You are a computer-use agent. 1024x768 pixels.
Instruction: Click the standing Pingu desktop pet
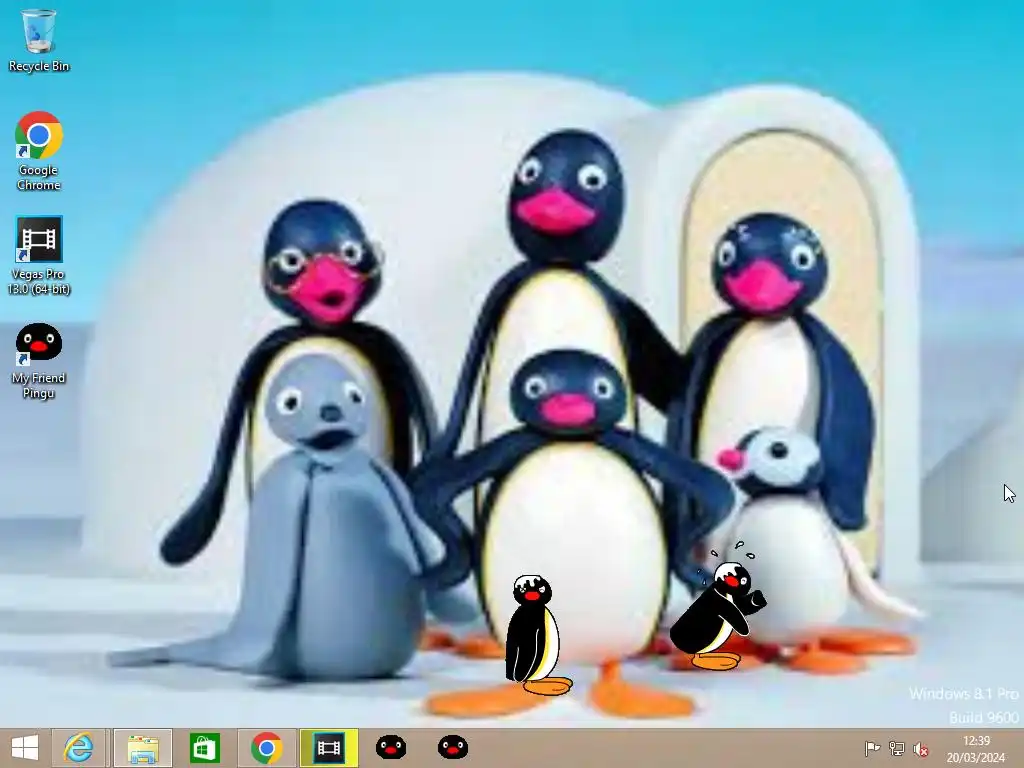click(537, 635)
